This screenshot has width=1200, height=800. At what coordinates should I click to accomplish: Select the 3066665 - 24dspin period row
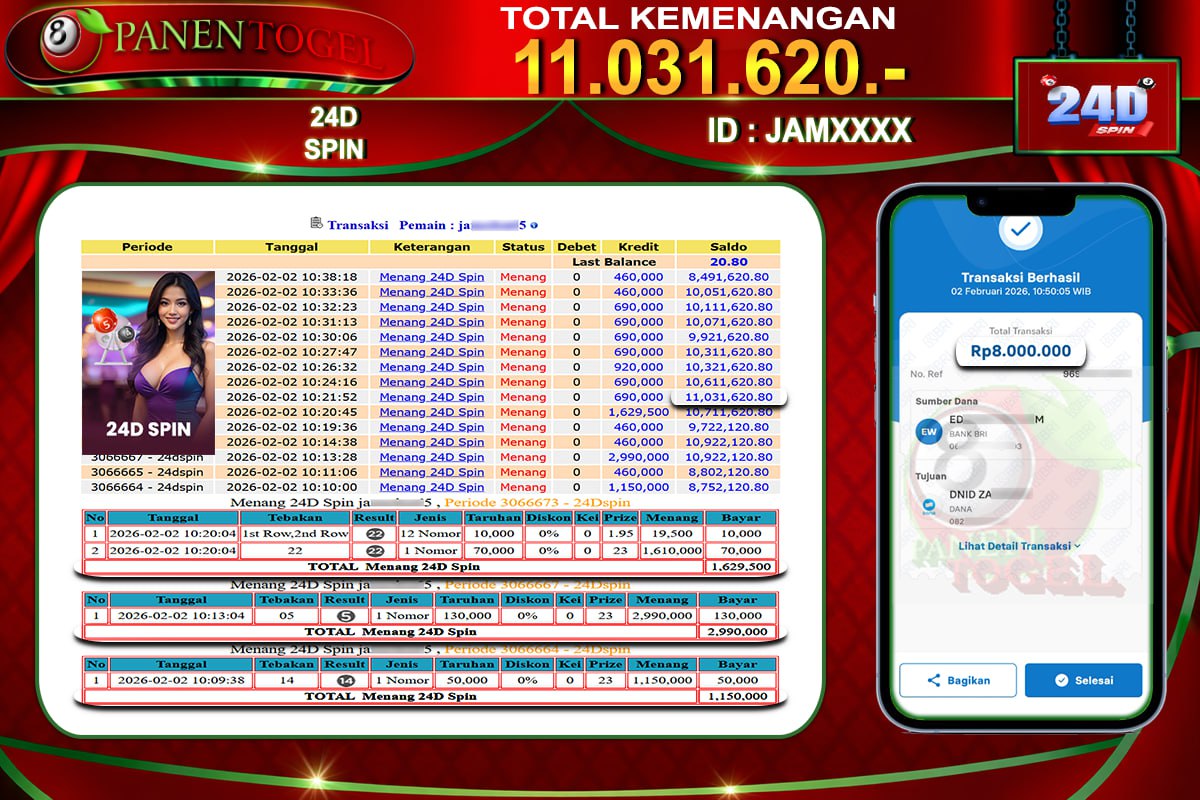pos(147,472)
